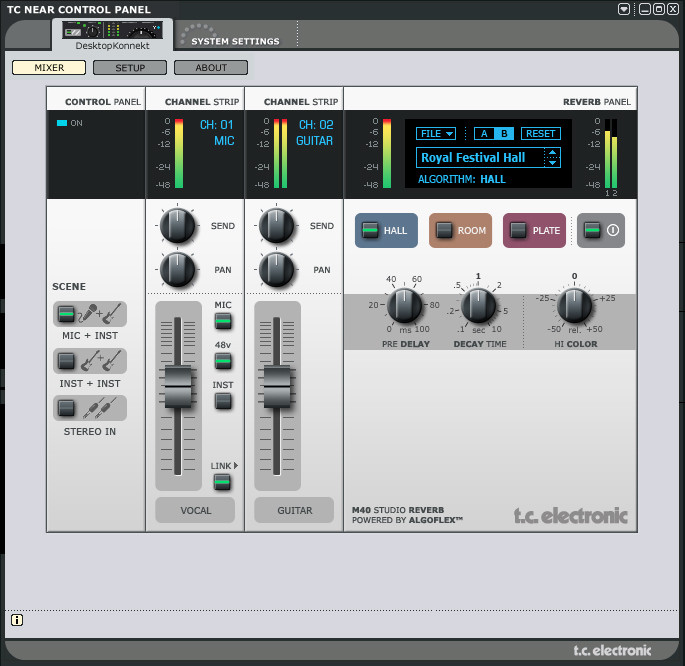Open the FILE dropdown in reverb panel
The image size is (685, 666).
click(436, 133)
